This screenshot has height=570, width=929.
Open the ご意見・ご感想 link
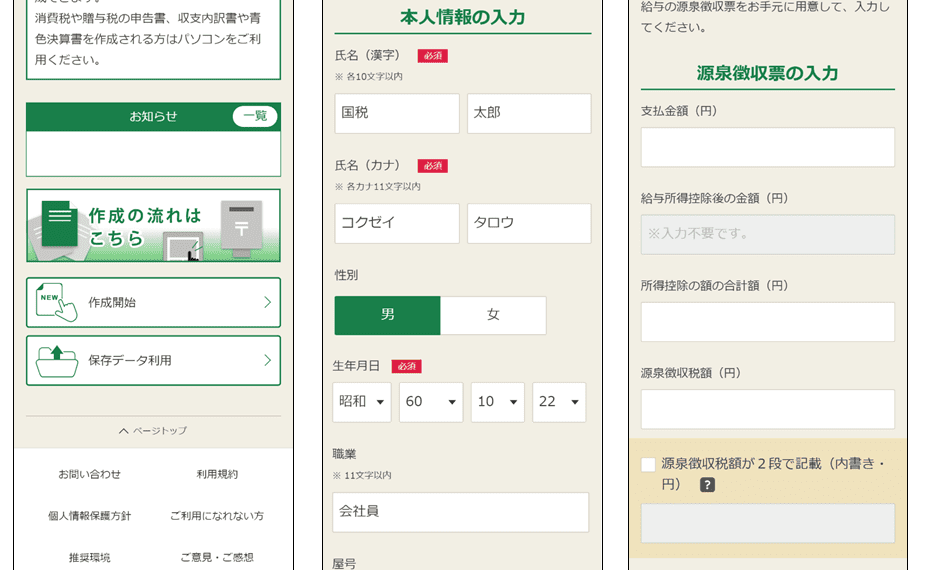(217, 557)
